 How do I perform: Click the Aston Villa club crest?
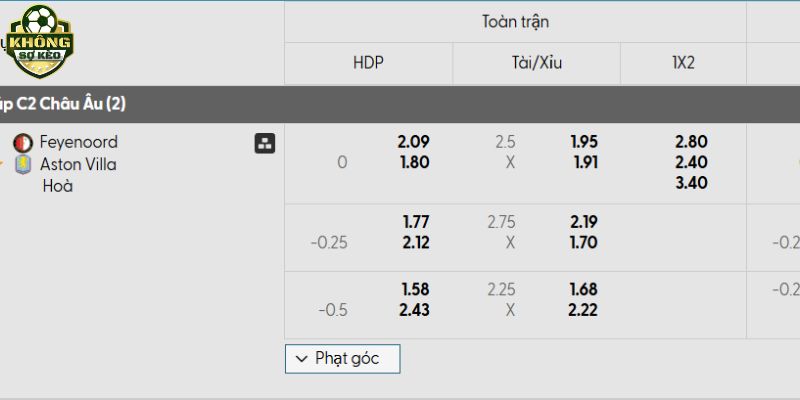coord(22,164)
